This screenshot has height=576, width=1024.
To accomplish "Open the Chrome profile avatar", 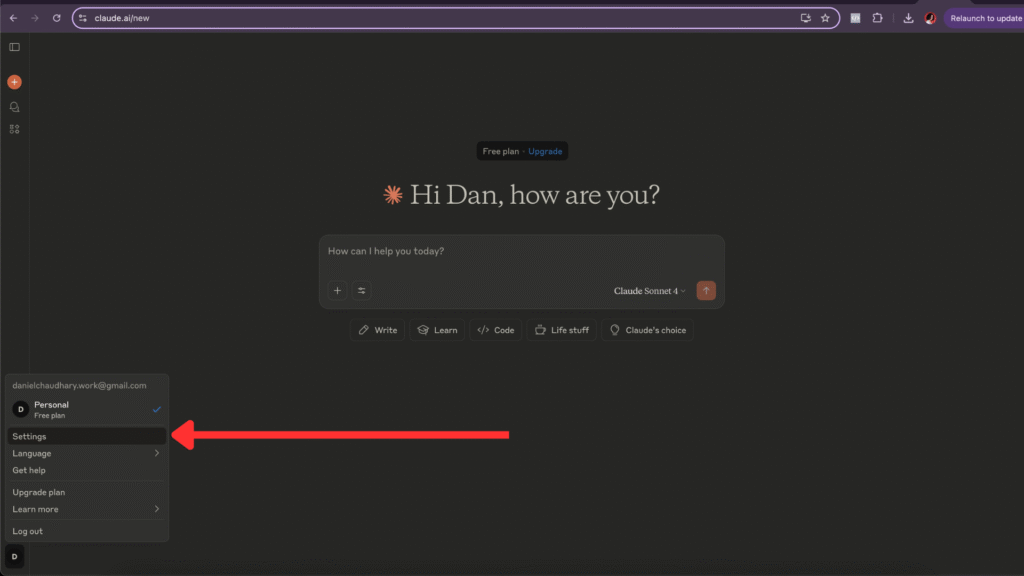I will tap(931, 18).
